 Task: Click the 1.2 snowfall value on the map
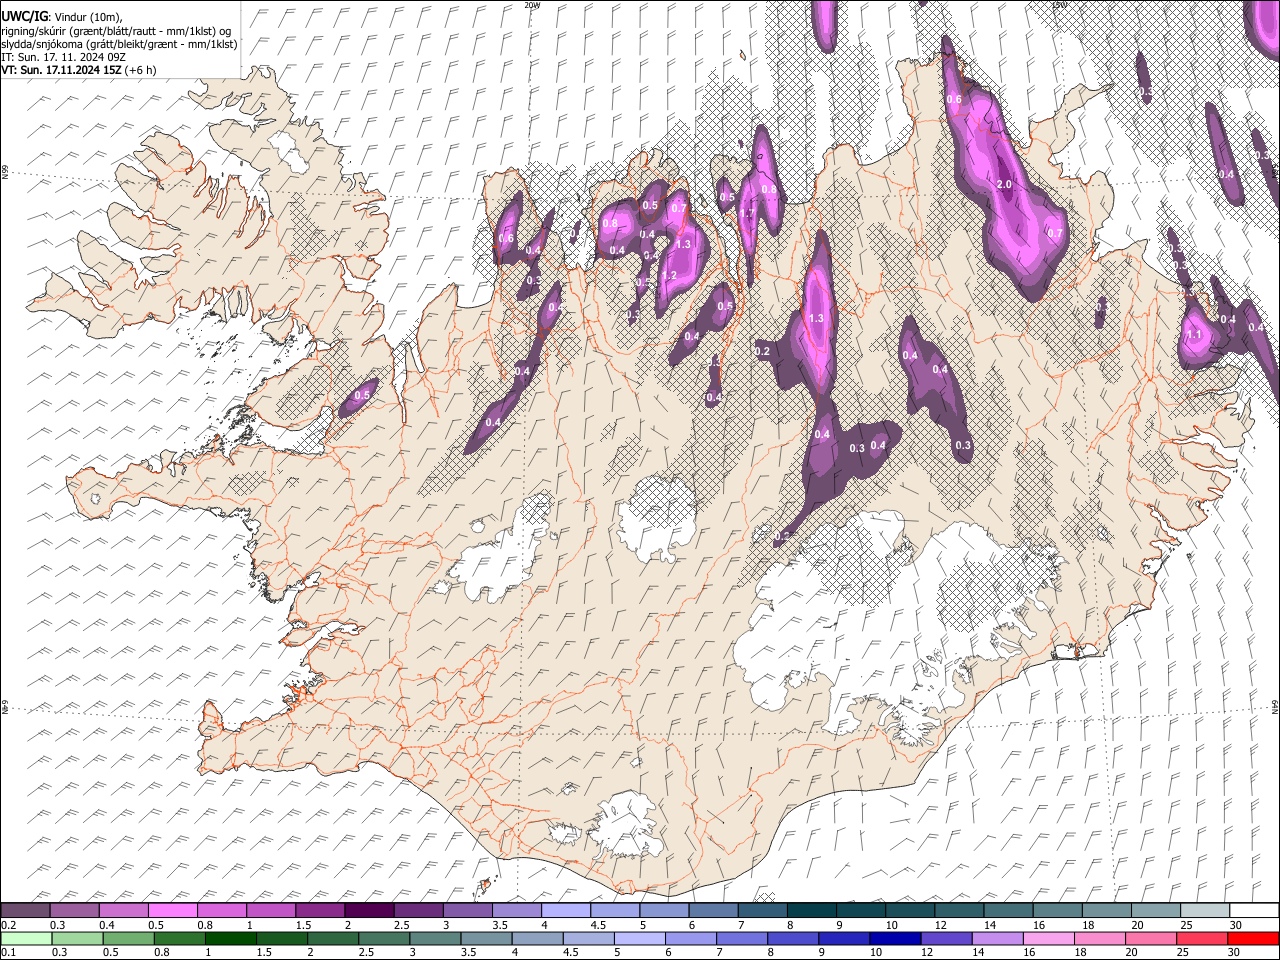[x=669, y=276]
